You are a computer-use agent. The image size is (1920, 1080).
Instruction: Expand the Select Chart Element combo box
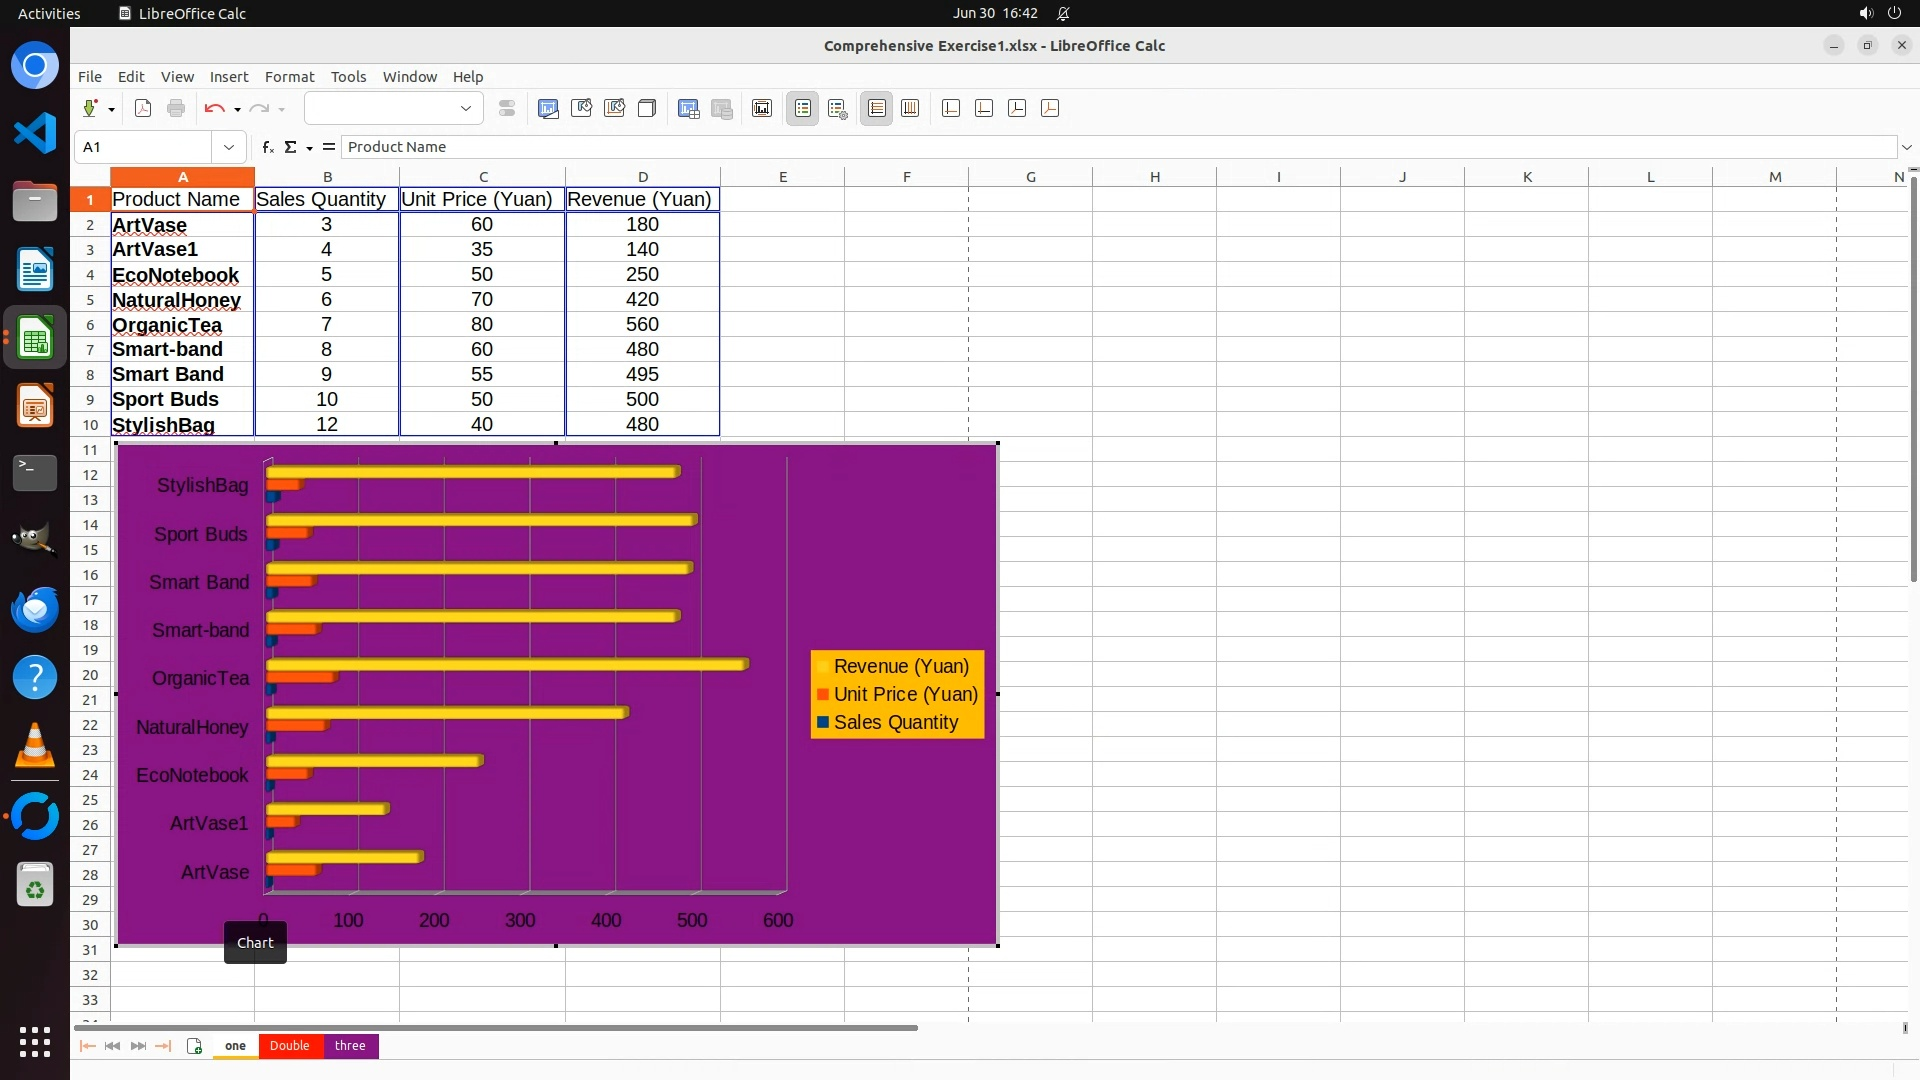465,109
